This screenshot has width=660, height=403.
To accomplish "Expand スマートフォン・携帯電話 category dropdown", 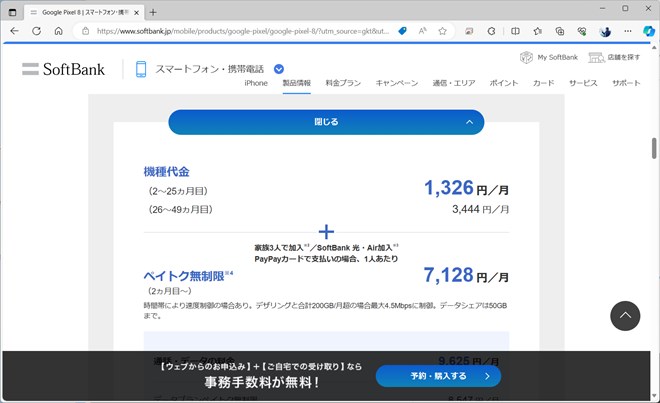I will (279, 69).
